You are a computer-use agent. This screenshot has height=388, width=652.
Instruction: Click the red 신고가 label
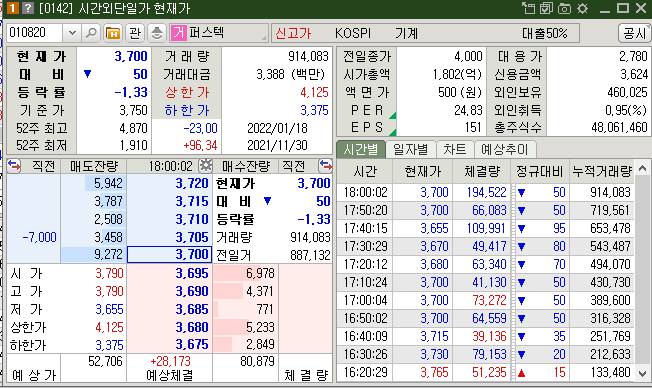coord(293,33)
